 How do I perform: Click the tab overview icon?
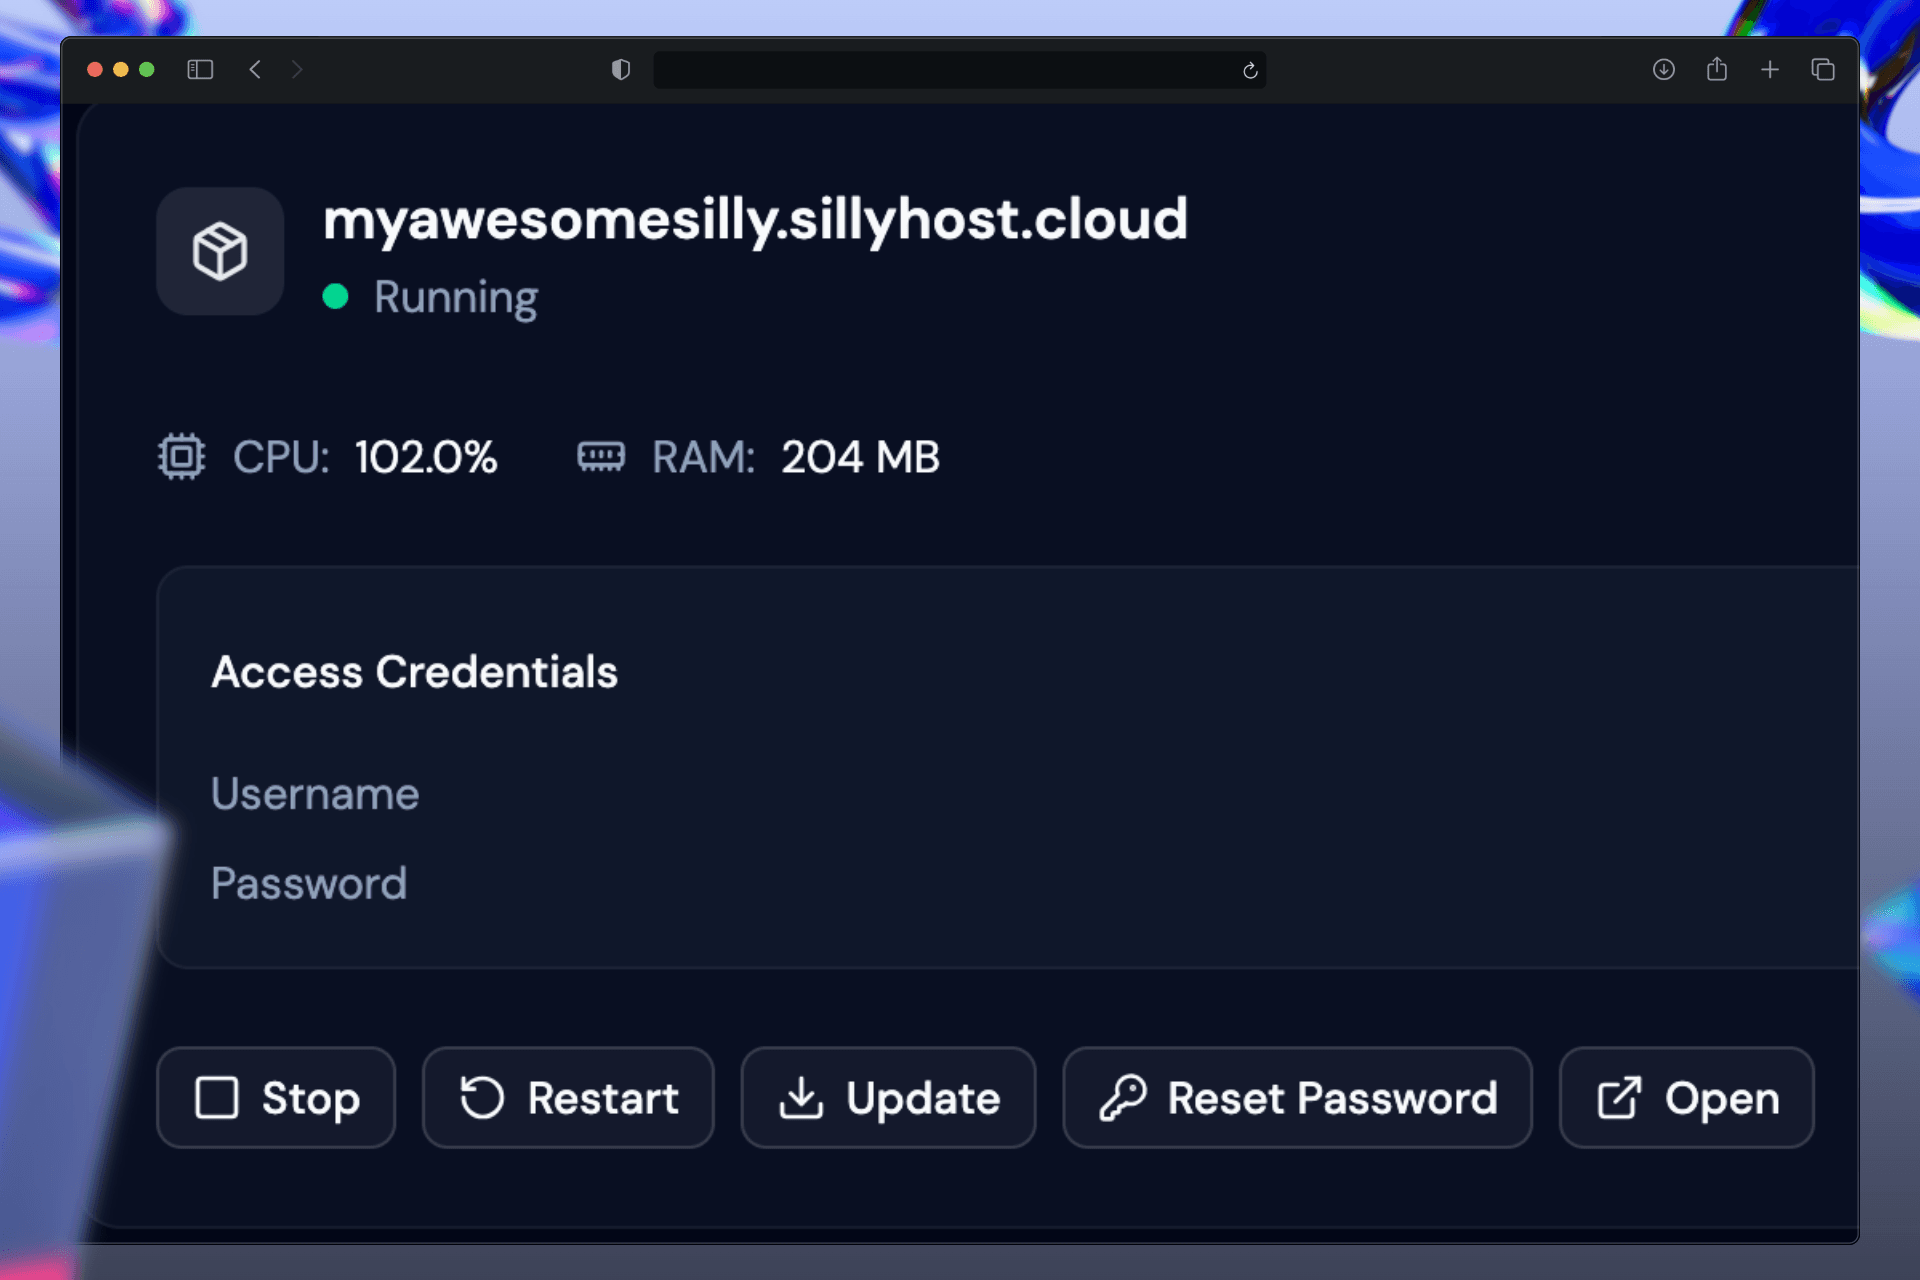pos(1822,69)
